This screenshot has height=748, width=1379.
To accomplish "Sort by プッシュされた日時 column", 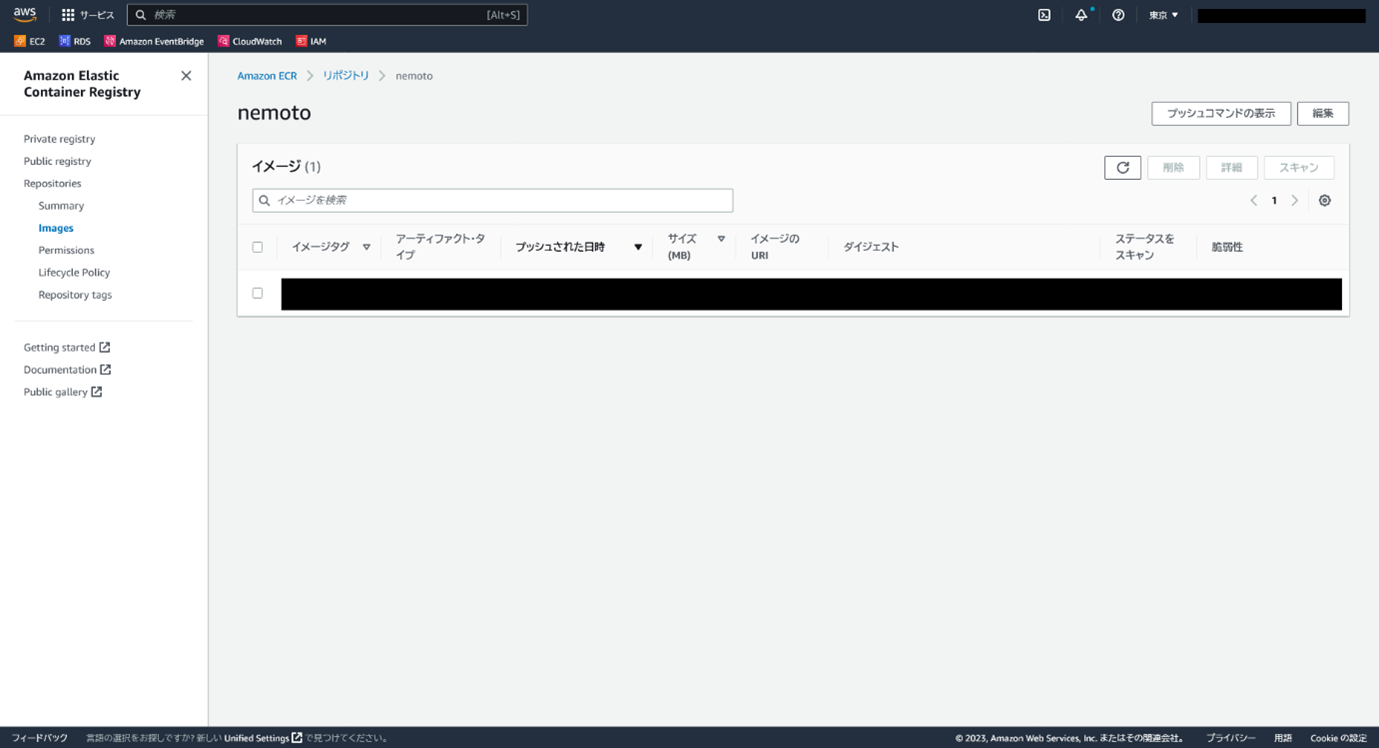I will (578, 247).
